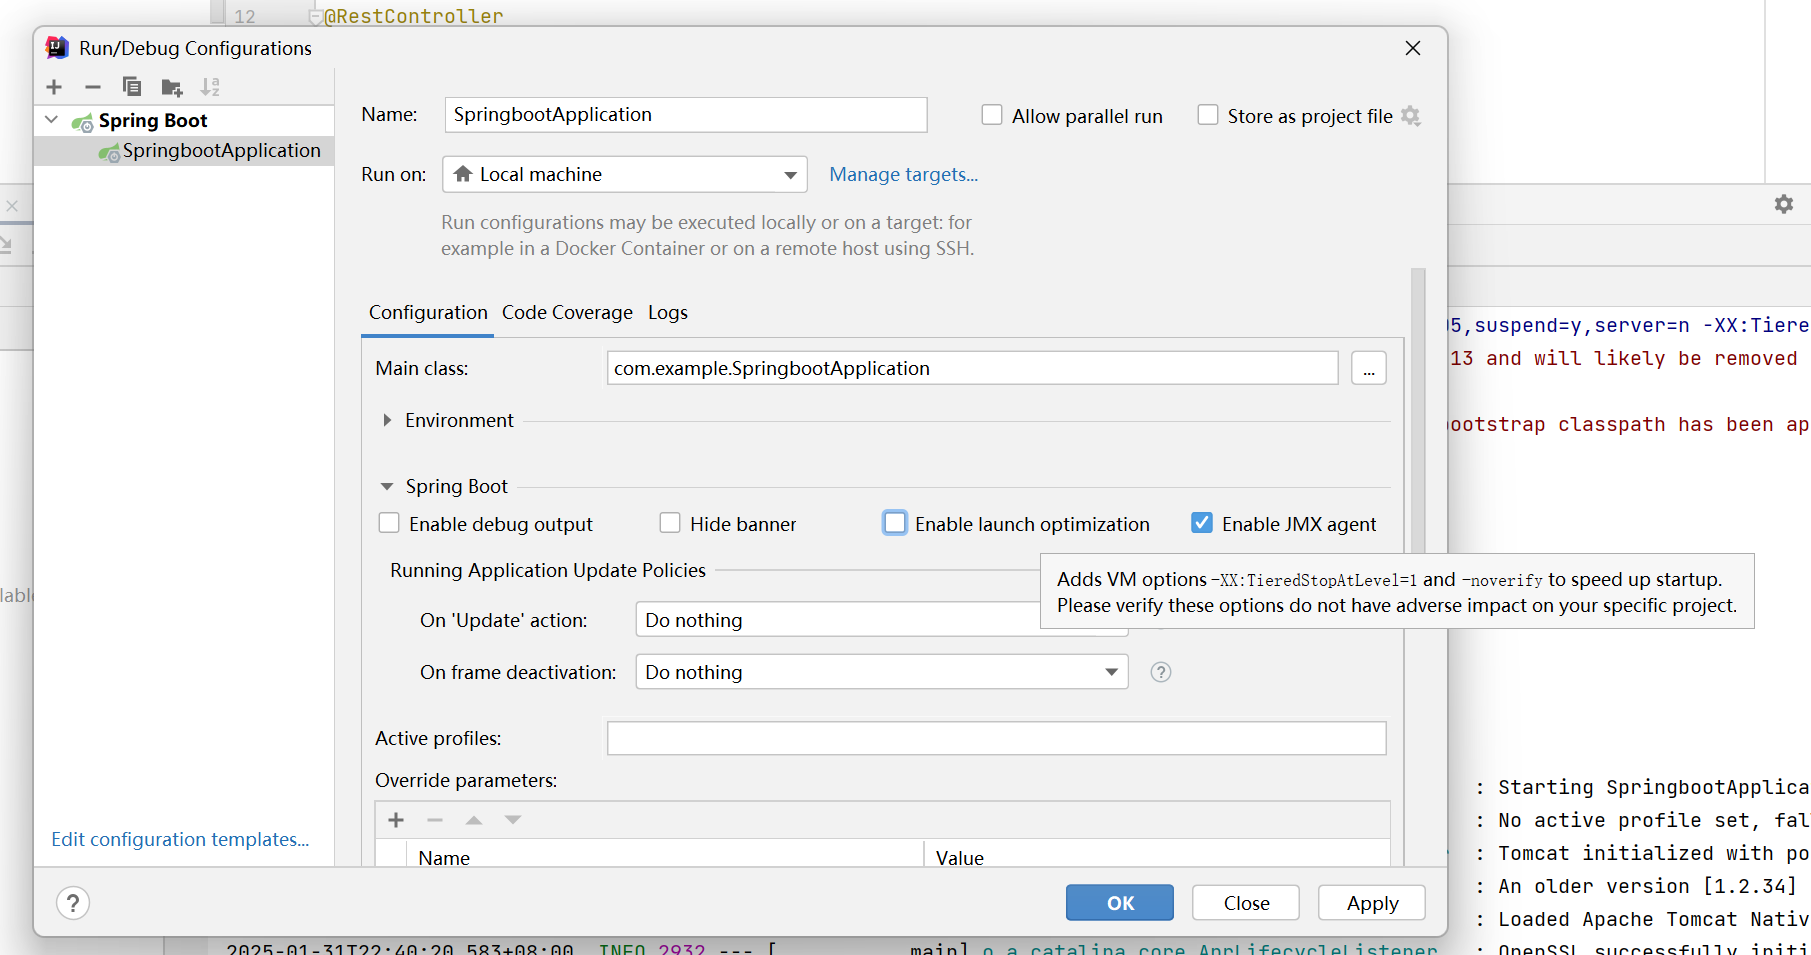Click Manage targets link
This screenshot has width=1811, height=955.
(904, 174)
